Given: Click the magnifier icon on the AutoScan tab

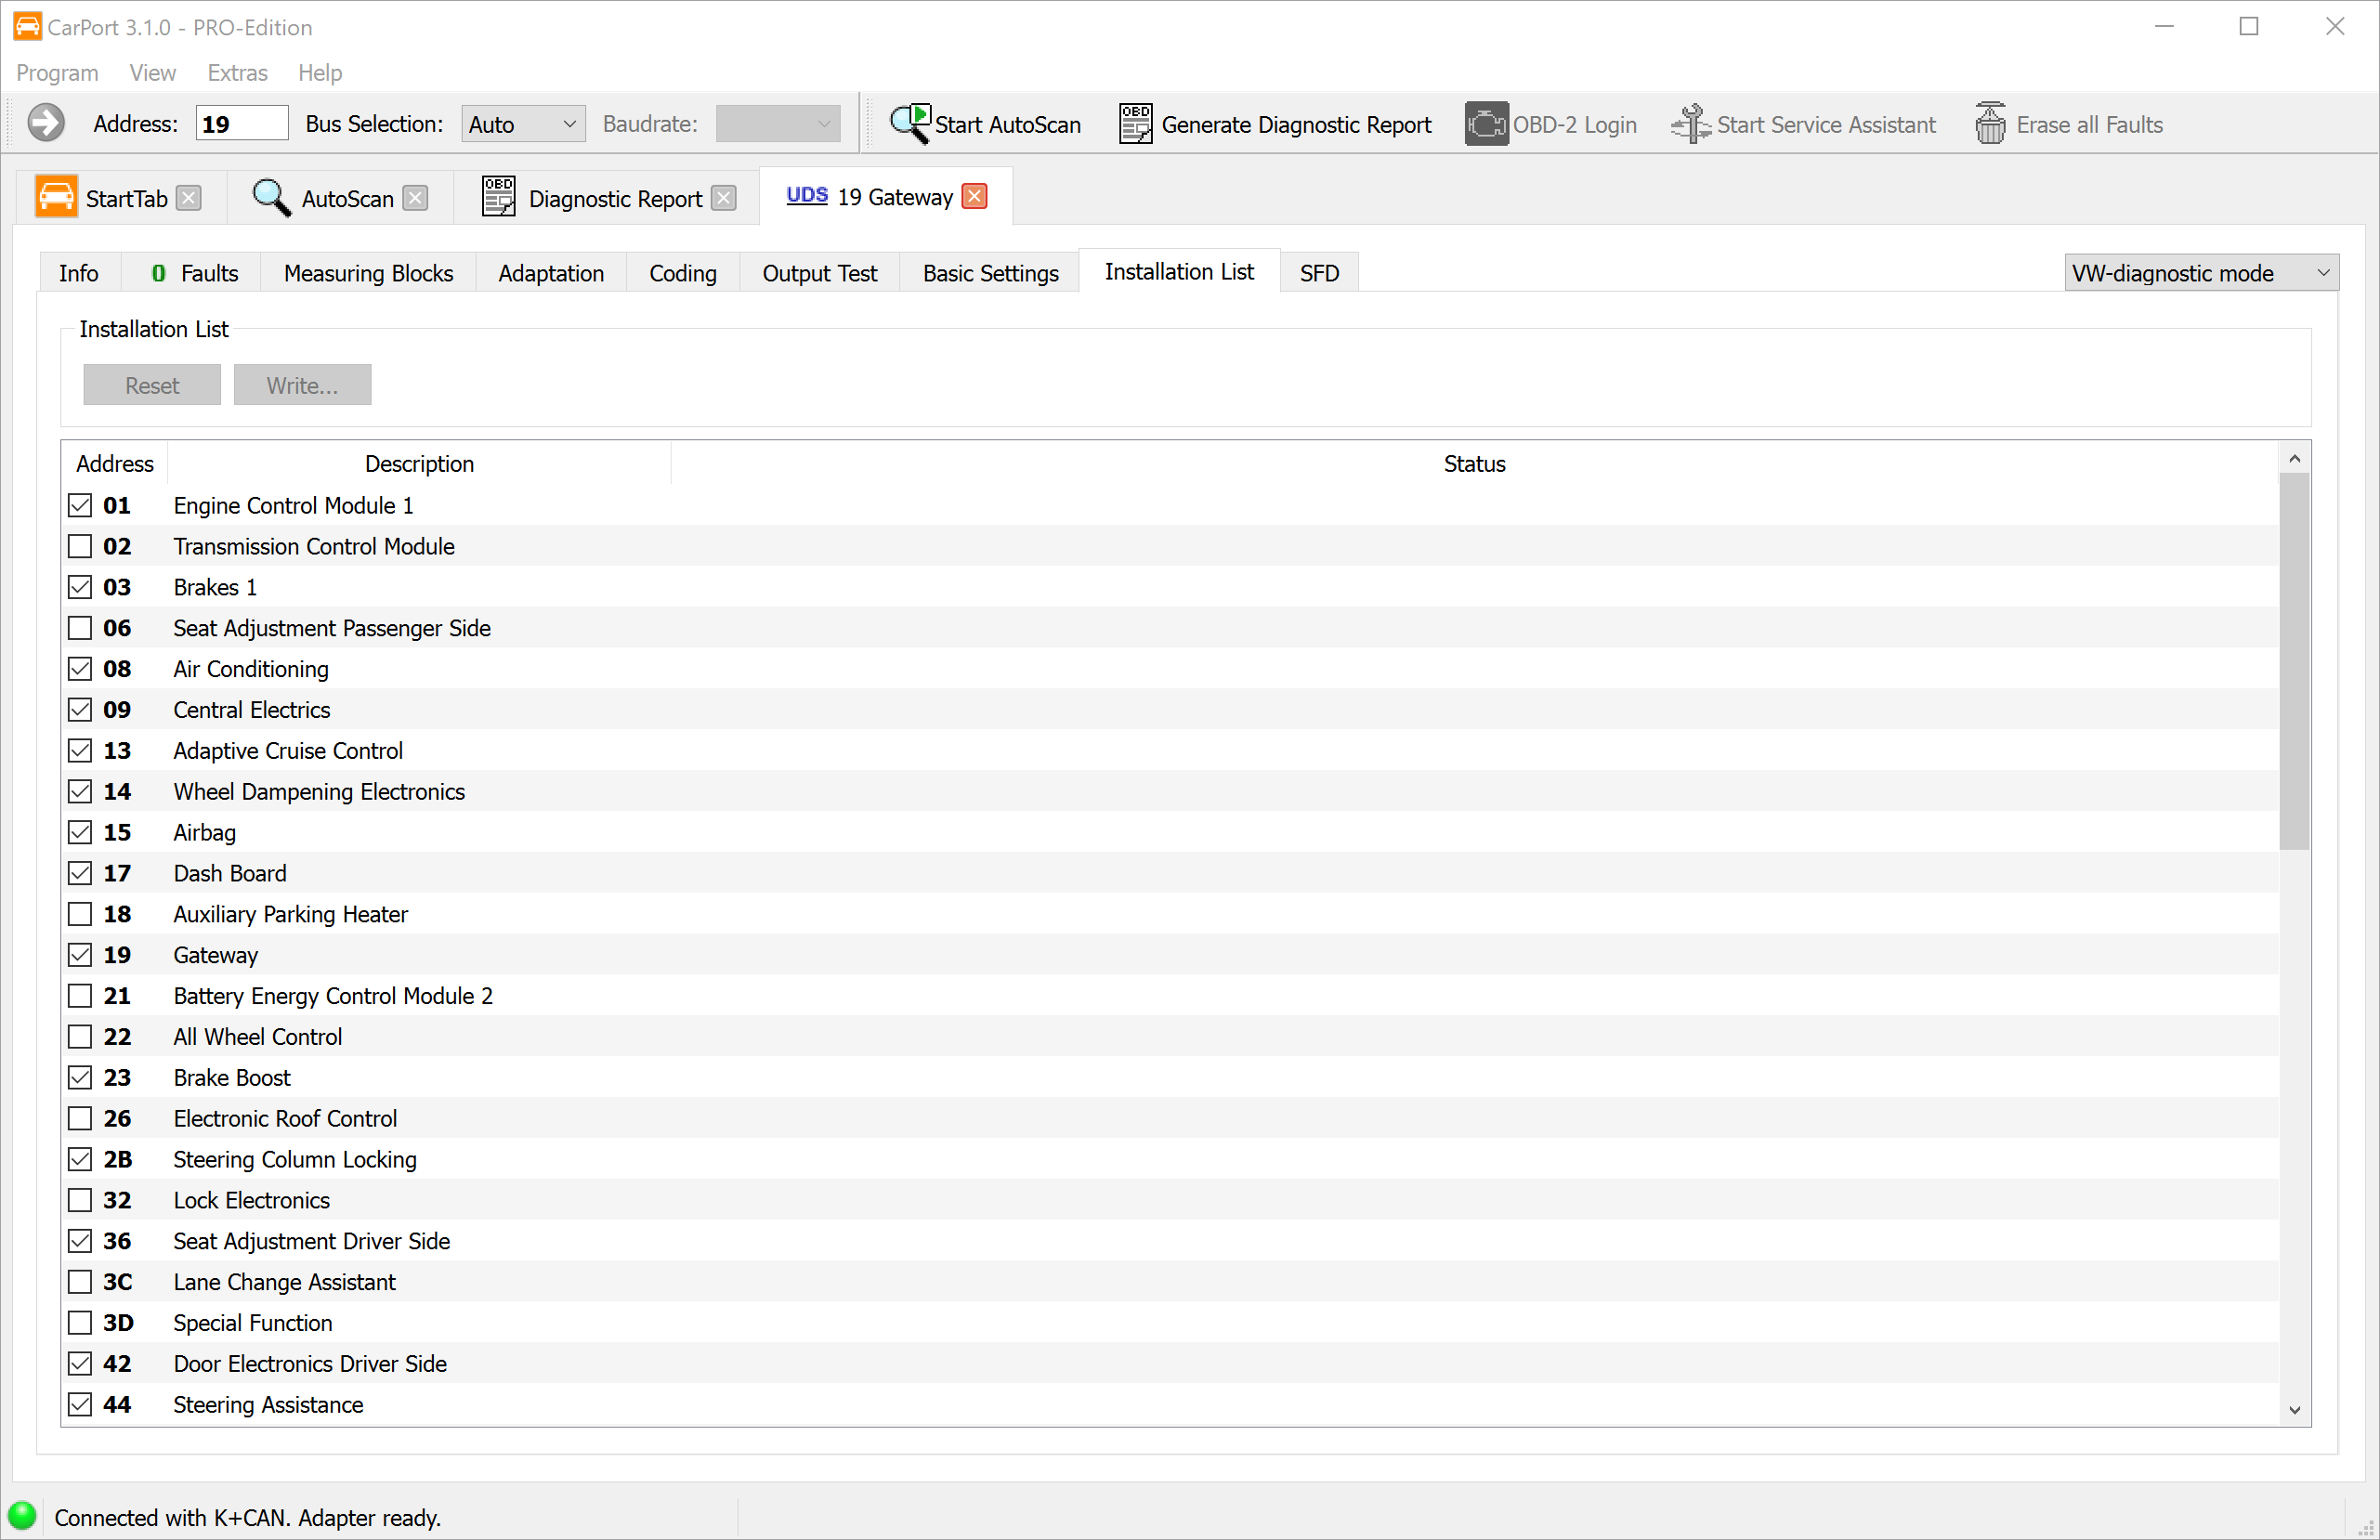Looking at the screenshot, I should (x=270, y=197).
